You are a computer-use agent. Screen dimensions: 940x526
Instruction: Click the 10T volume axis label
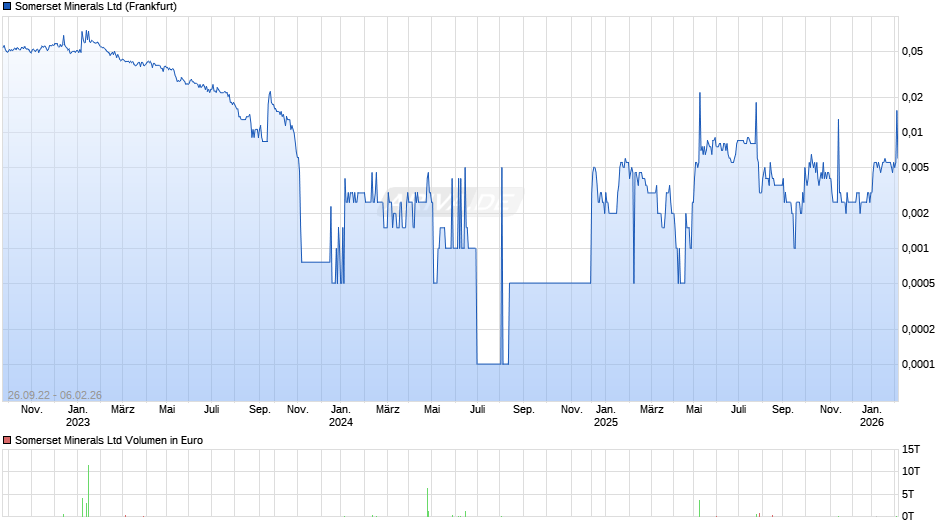point(911,471)
